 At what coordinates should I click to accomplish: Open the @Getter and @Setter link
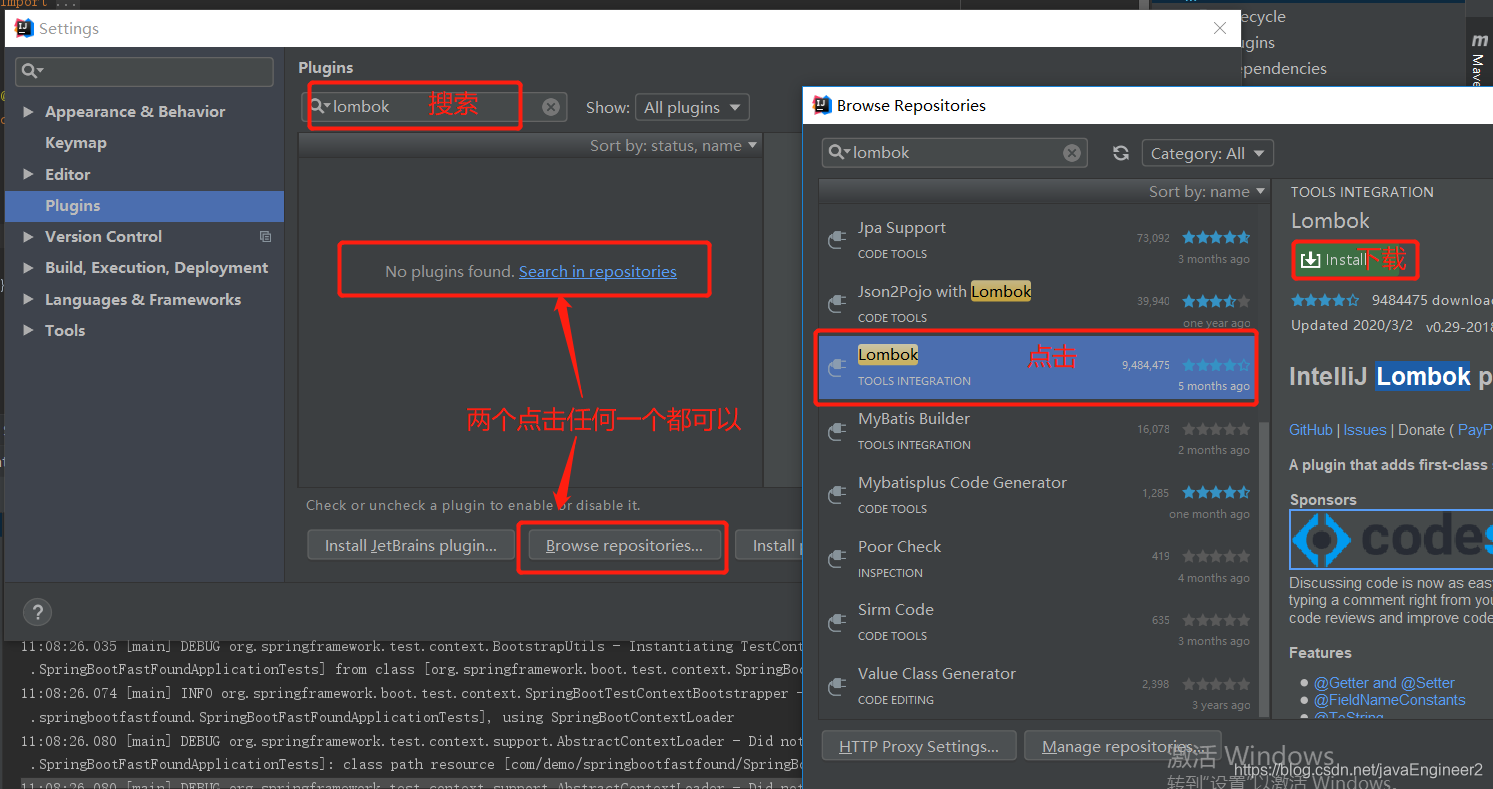click(x=1384, y=683)
